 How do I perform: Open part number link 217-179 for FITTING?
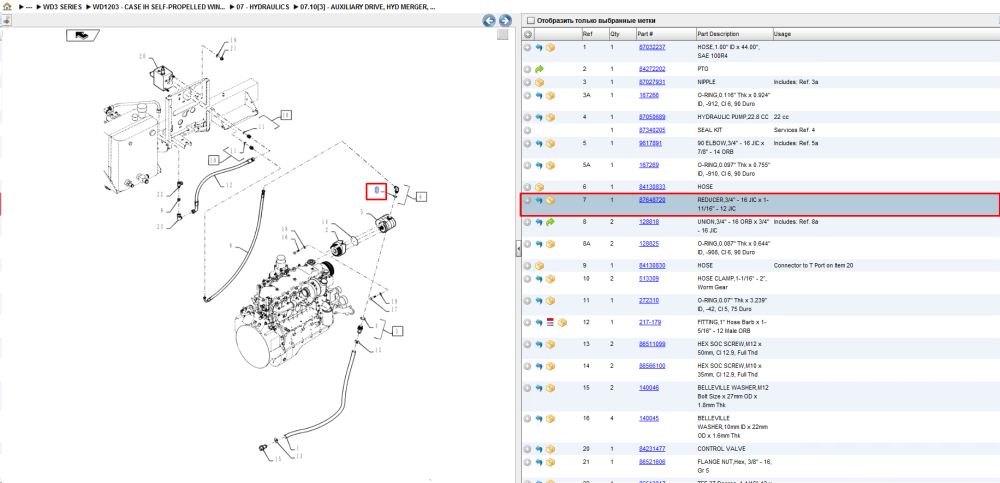tap(650, 323)
